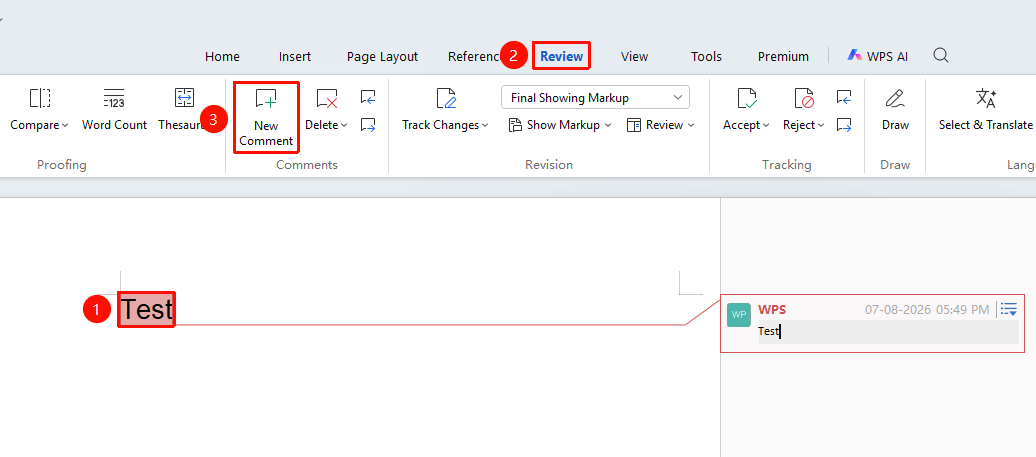Click the comment timestamp 07-08-2026 05:49 PM
This screenshot has width=1036, height=457.
point(927,310)
